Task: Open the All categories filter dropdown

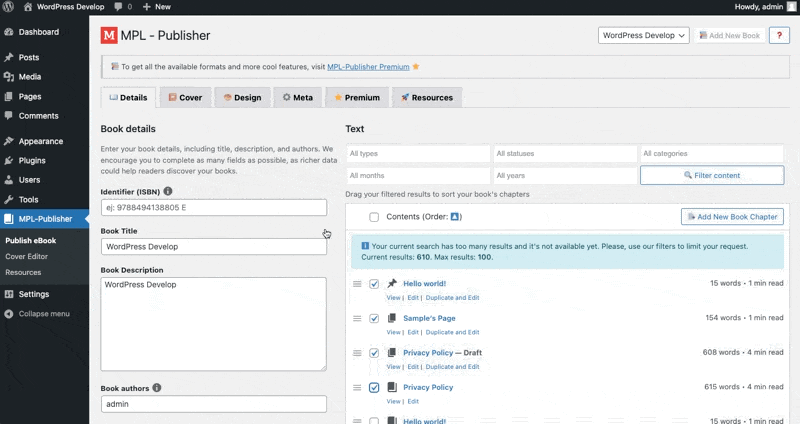Action: [712, 154]
